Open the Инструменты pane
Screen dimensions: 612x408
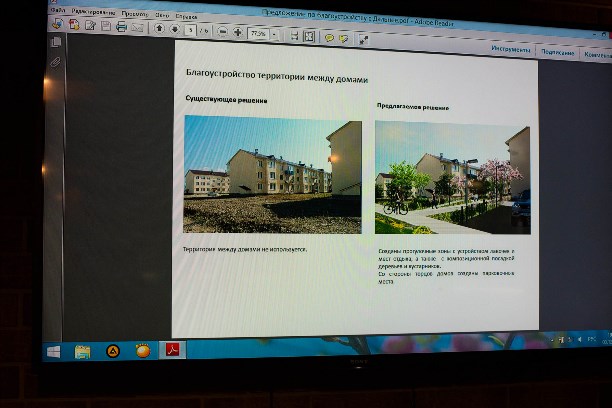point(511,49)
